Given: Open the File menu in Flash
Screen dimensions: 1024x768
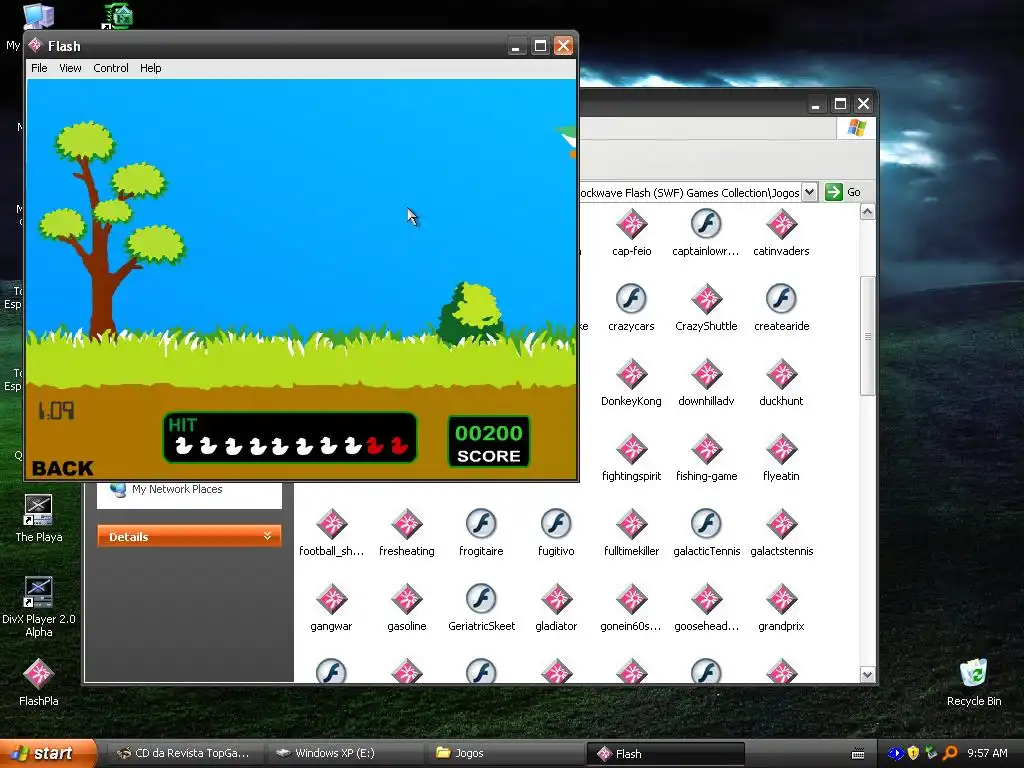Looking at the screenshot, I should (39, 68).
